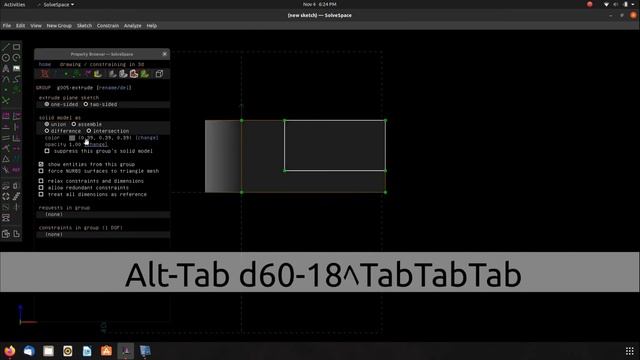
Task: Click the Activities button
Action: tap(15, 4)
